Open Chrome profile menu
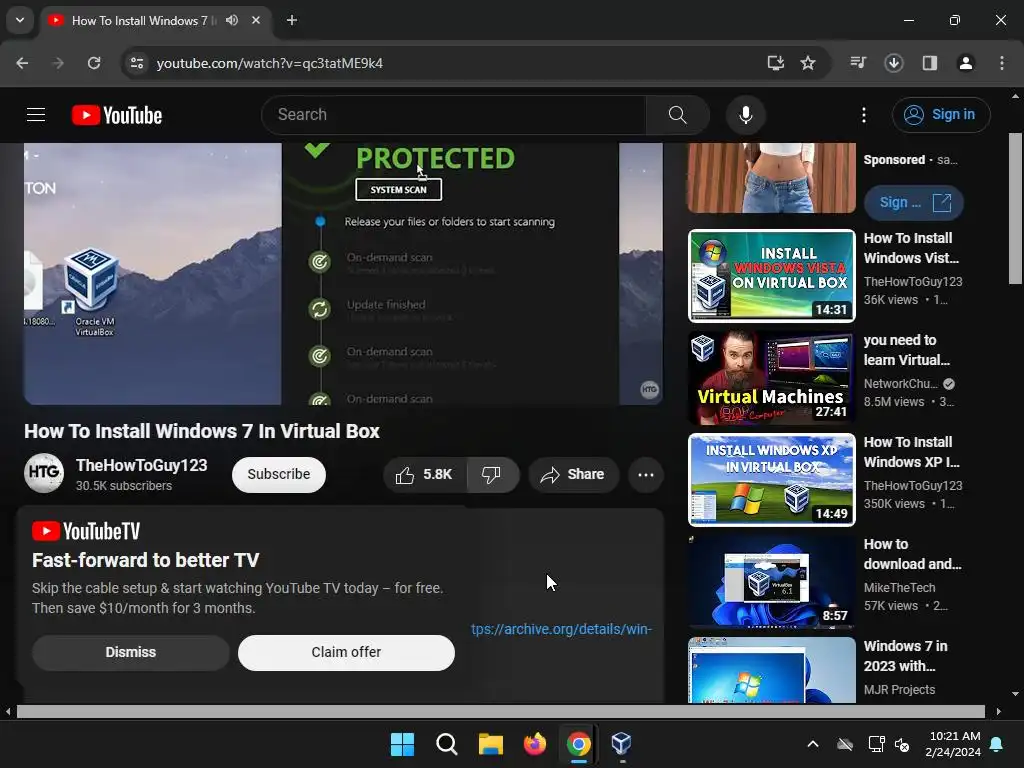This screenshot has width=1024, height=768. [x=965, y=63]
